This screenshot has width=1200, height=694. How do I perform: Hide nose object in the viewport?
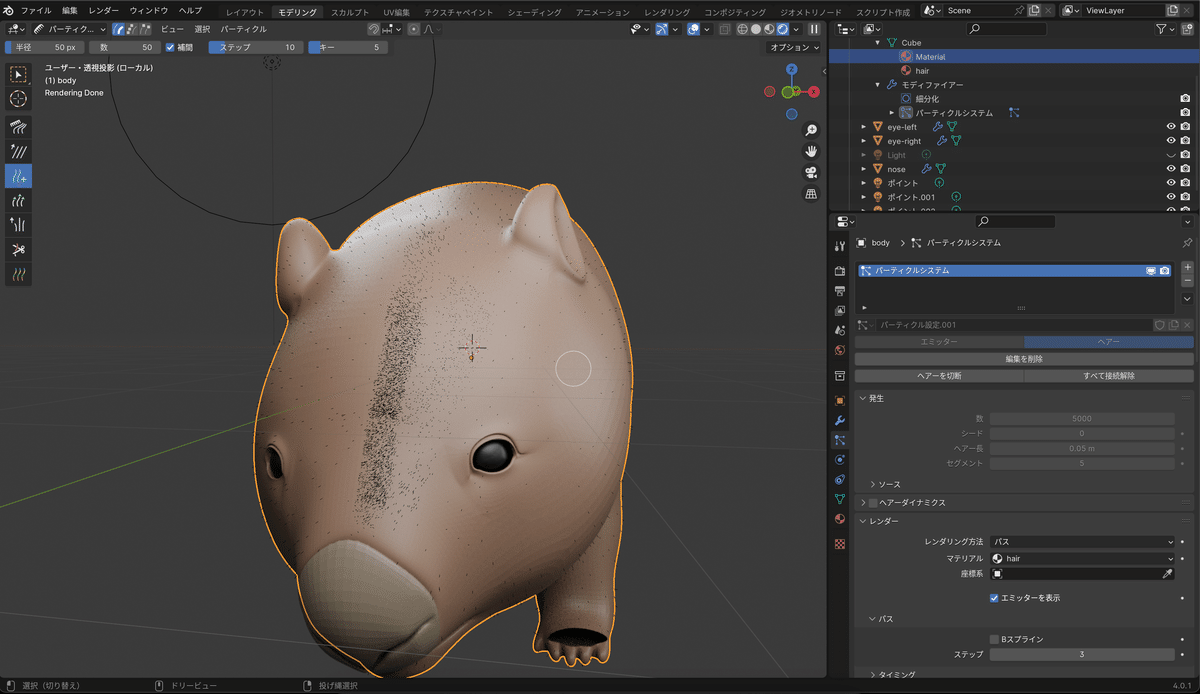click(1170, 169)
